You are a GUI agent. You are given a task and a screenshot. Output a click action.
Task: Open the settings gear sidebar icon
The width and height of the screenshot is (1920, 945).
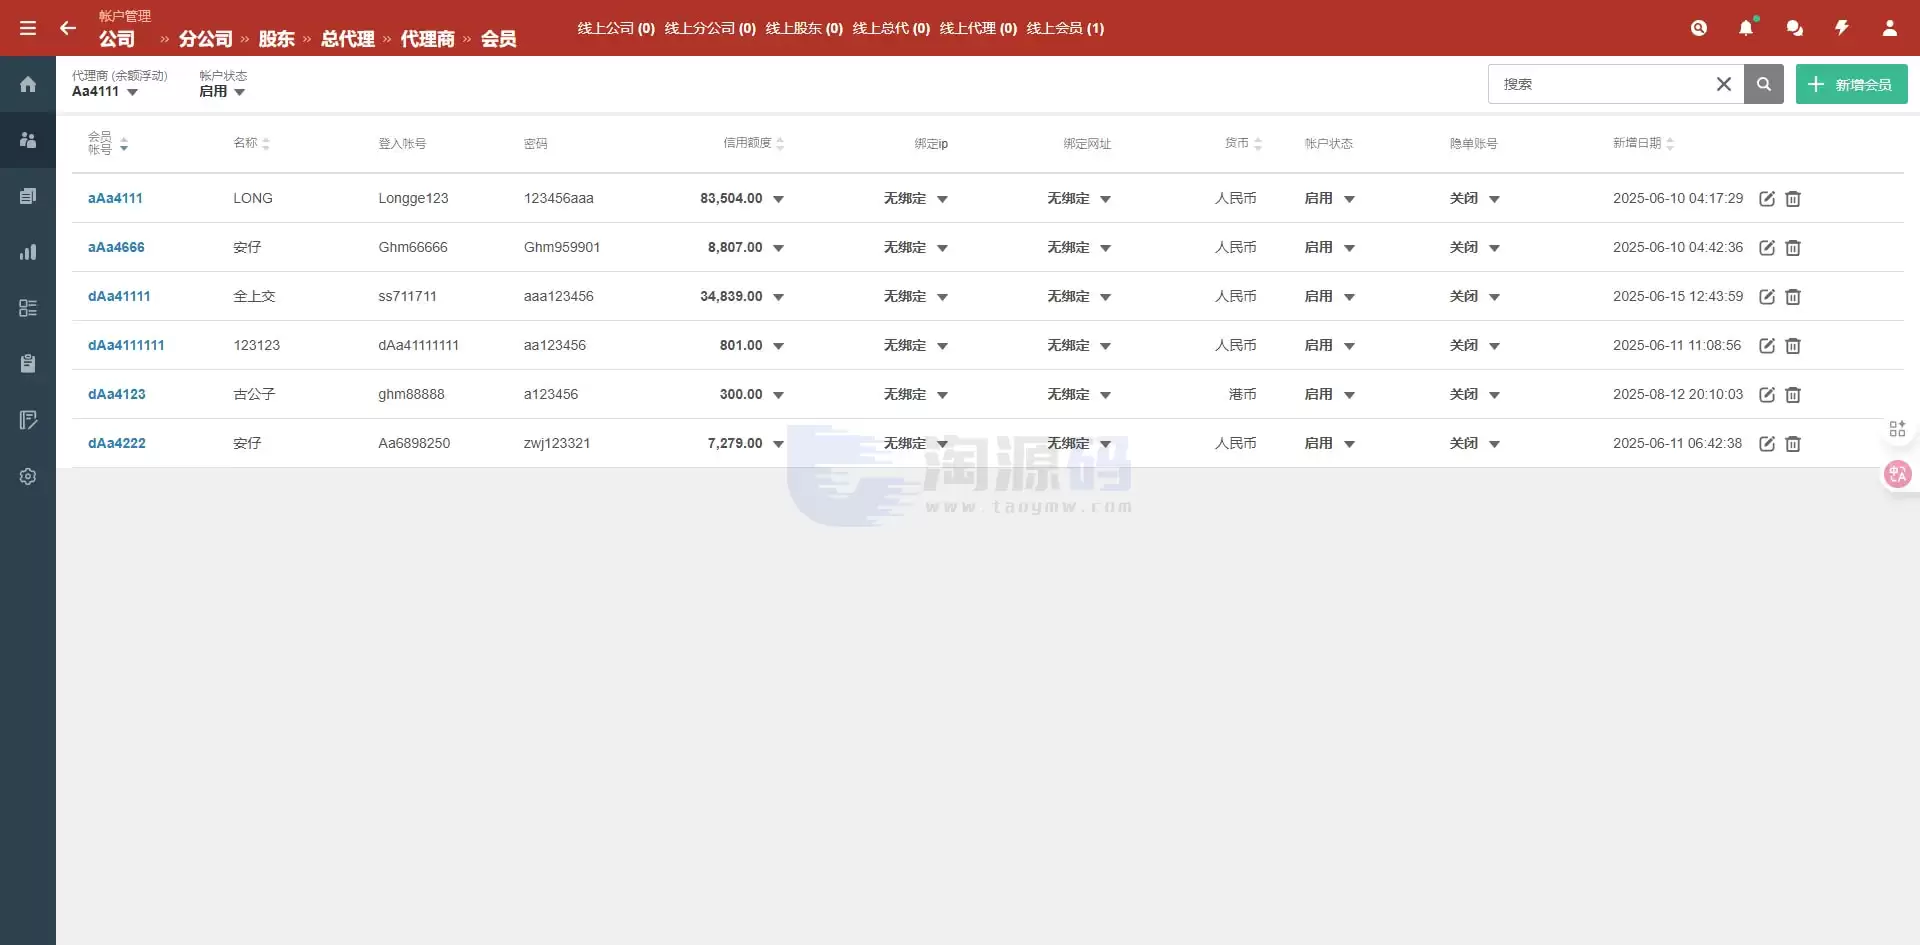pyautogui.click(x=28, y=476)
